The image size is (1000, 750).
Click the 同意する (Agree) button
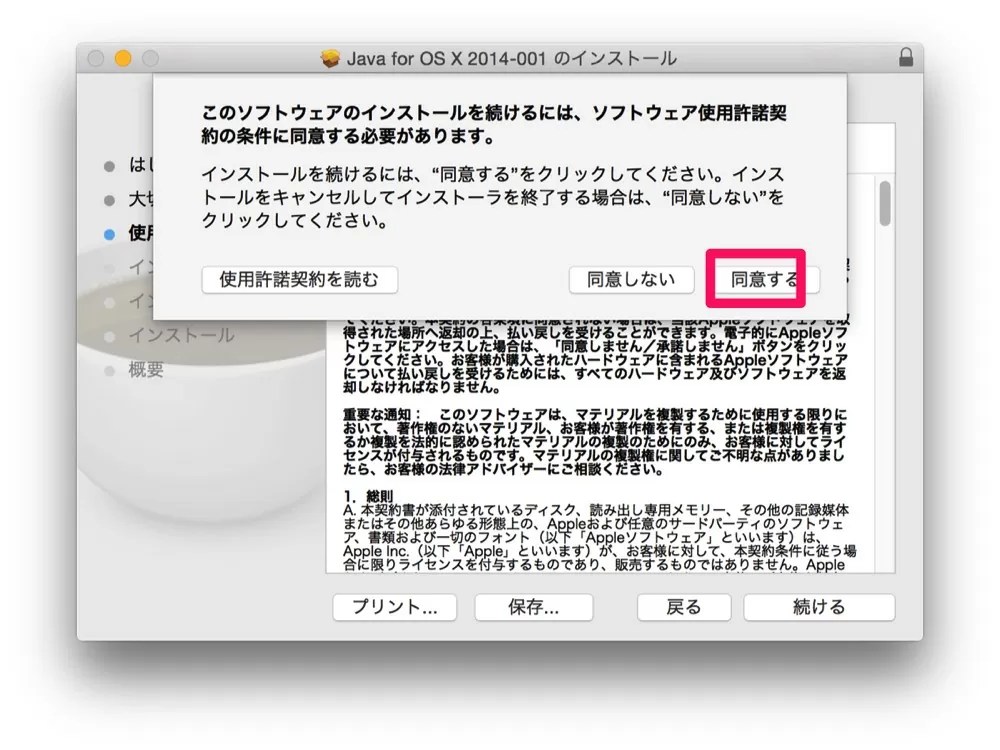pyautogui.click(x=765, y=279)
